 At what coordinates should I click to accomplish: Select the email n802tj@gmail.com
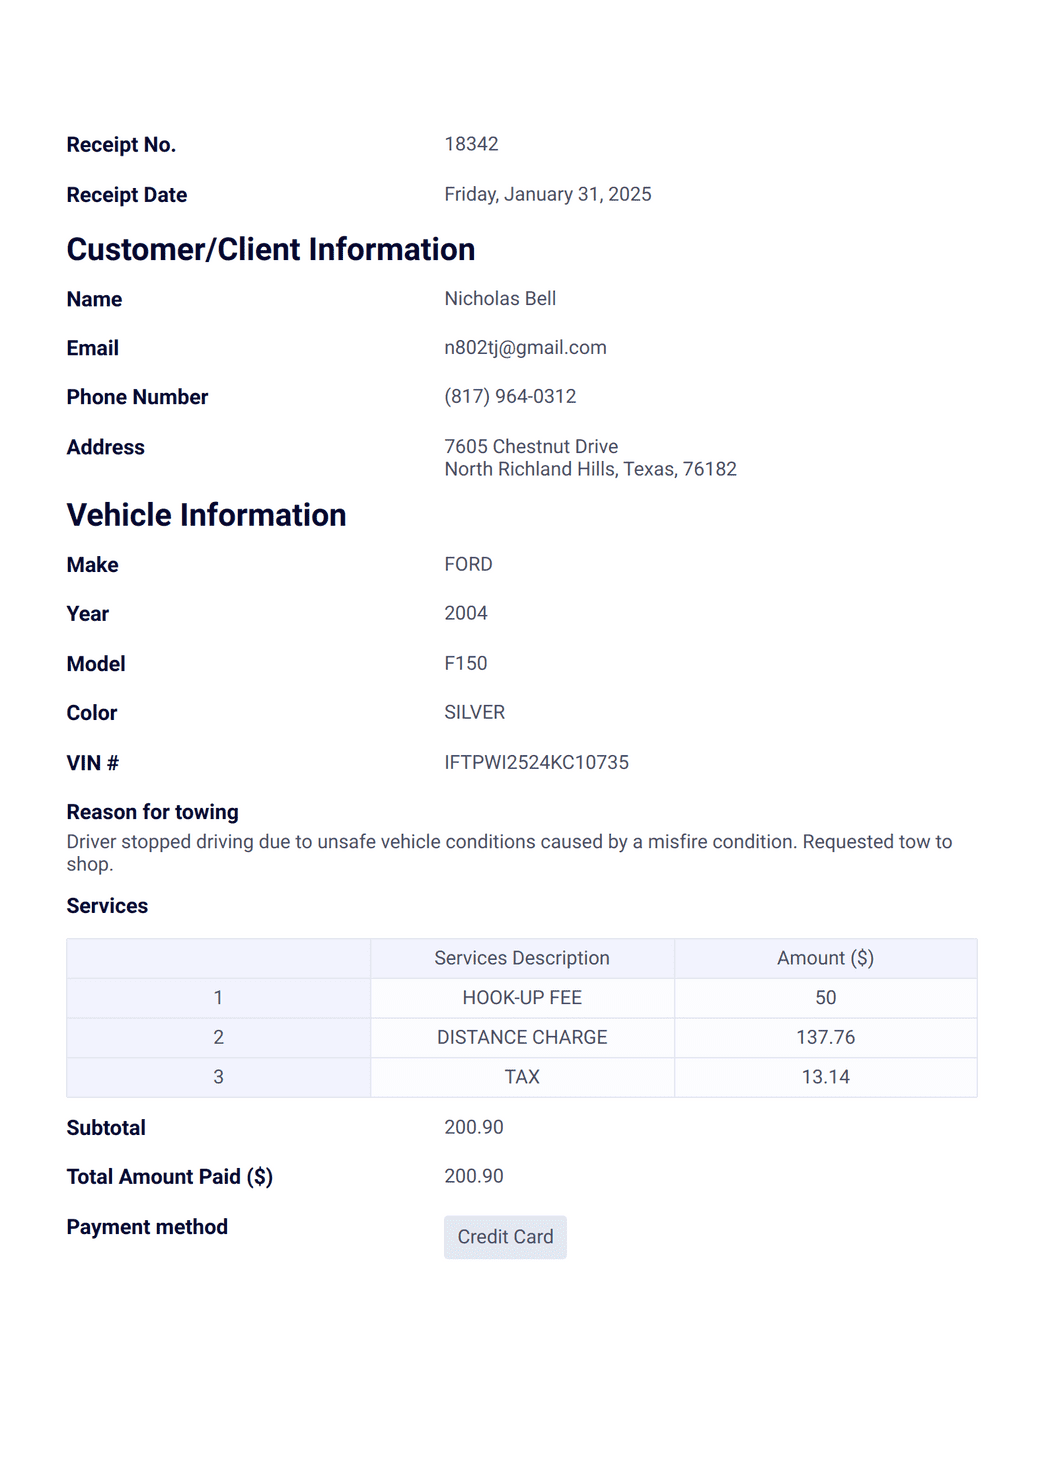tap(525, 348)
